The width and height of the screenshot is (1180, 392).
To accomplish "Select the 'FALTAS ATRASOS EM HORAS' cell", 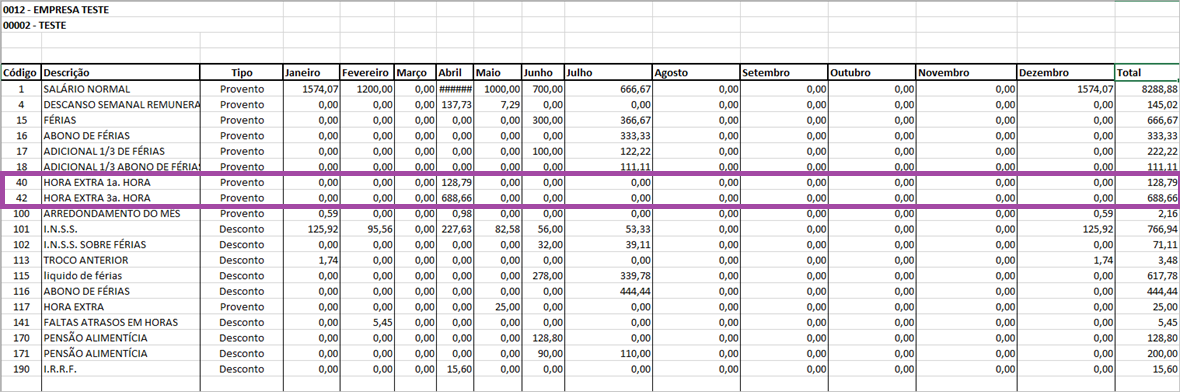I will tap(121, 322).
